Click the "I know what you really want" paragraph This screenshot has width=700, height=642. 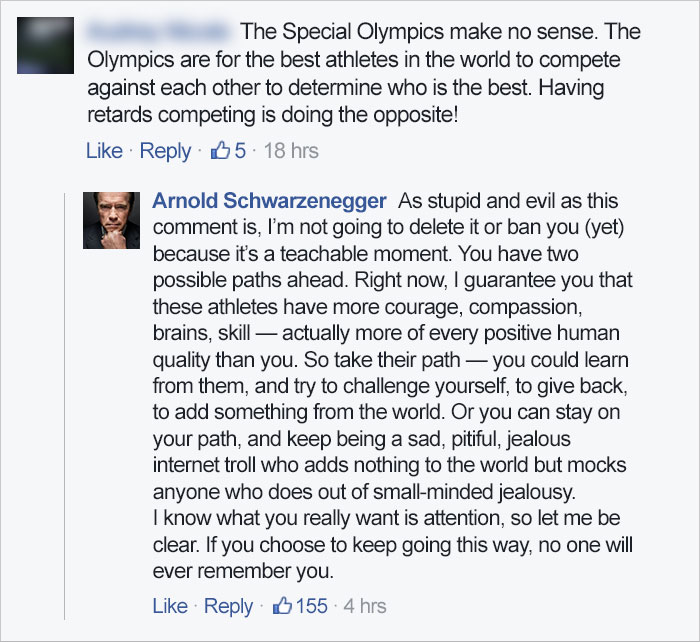click(x=390, y=519)
